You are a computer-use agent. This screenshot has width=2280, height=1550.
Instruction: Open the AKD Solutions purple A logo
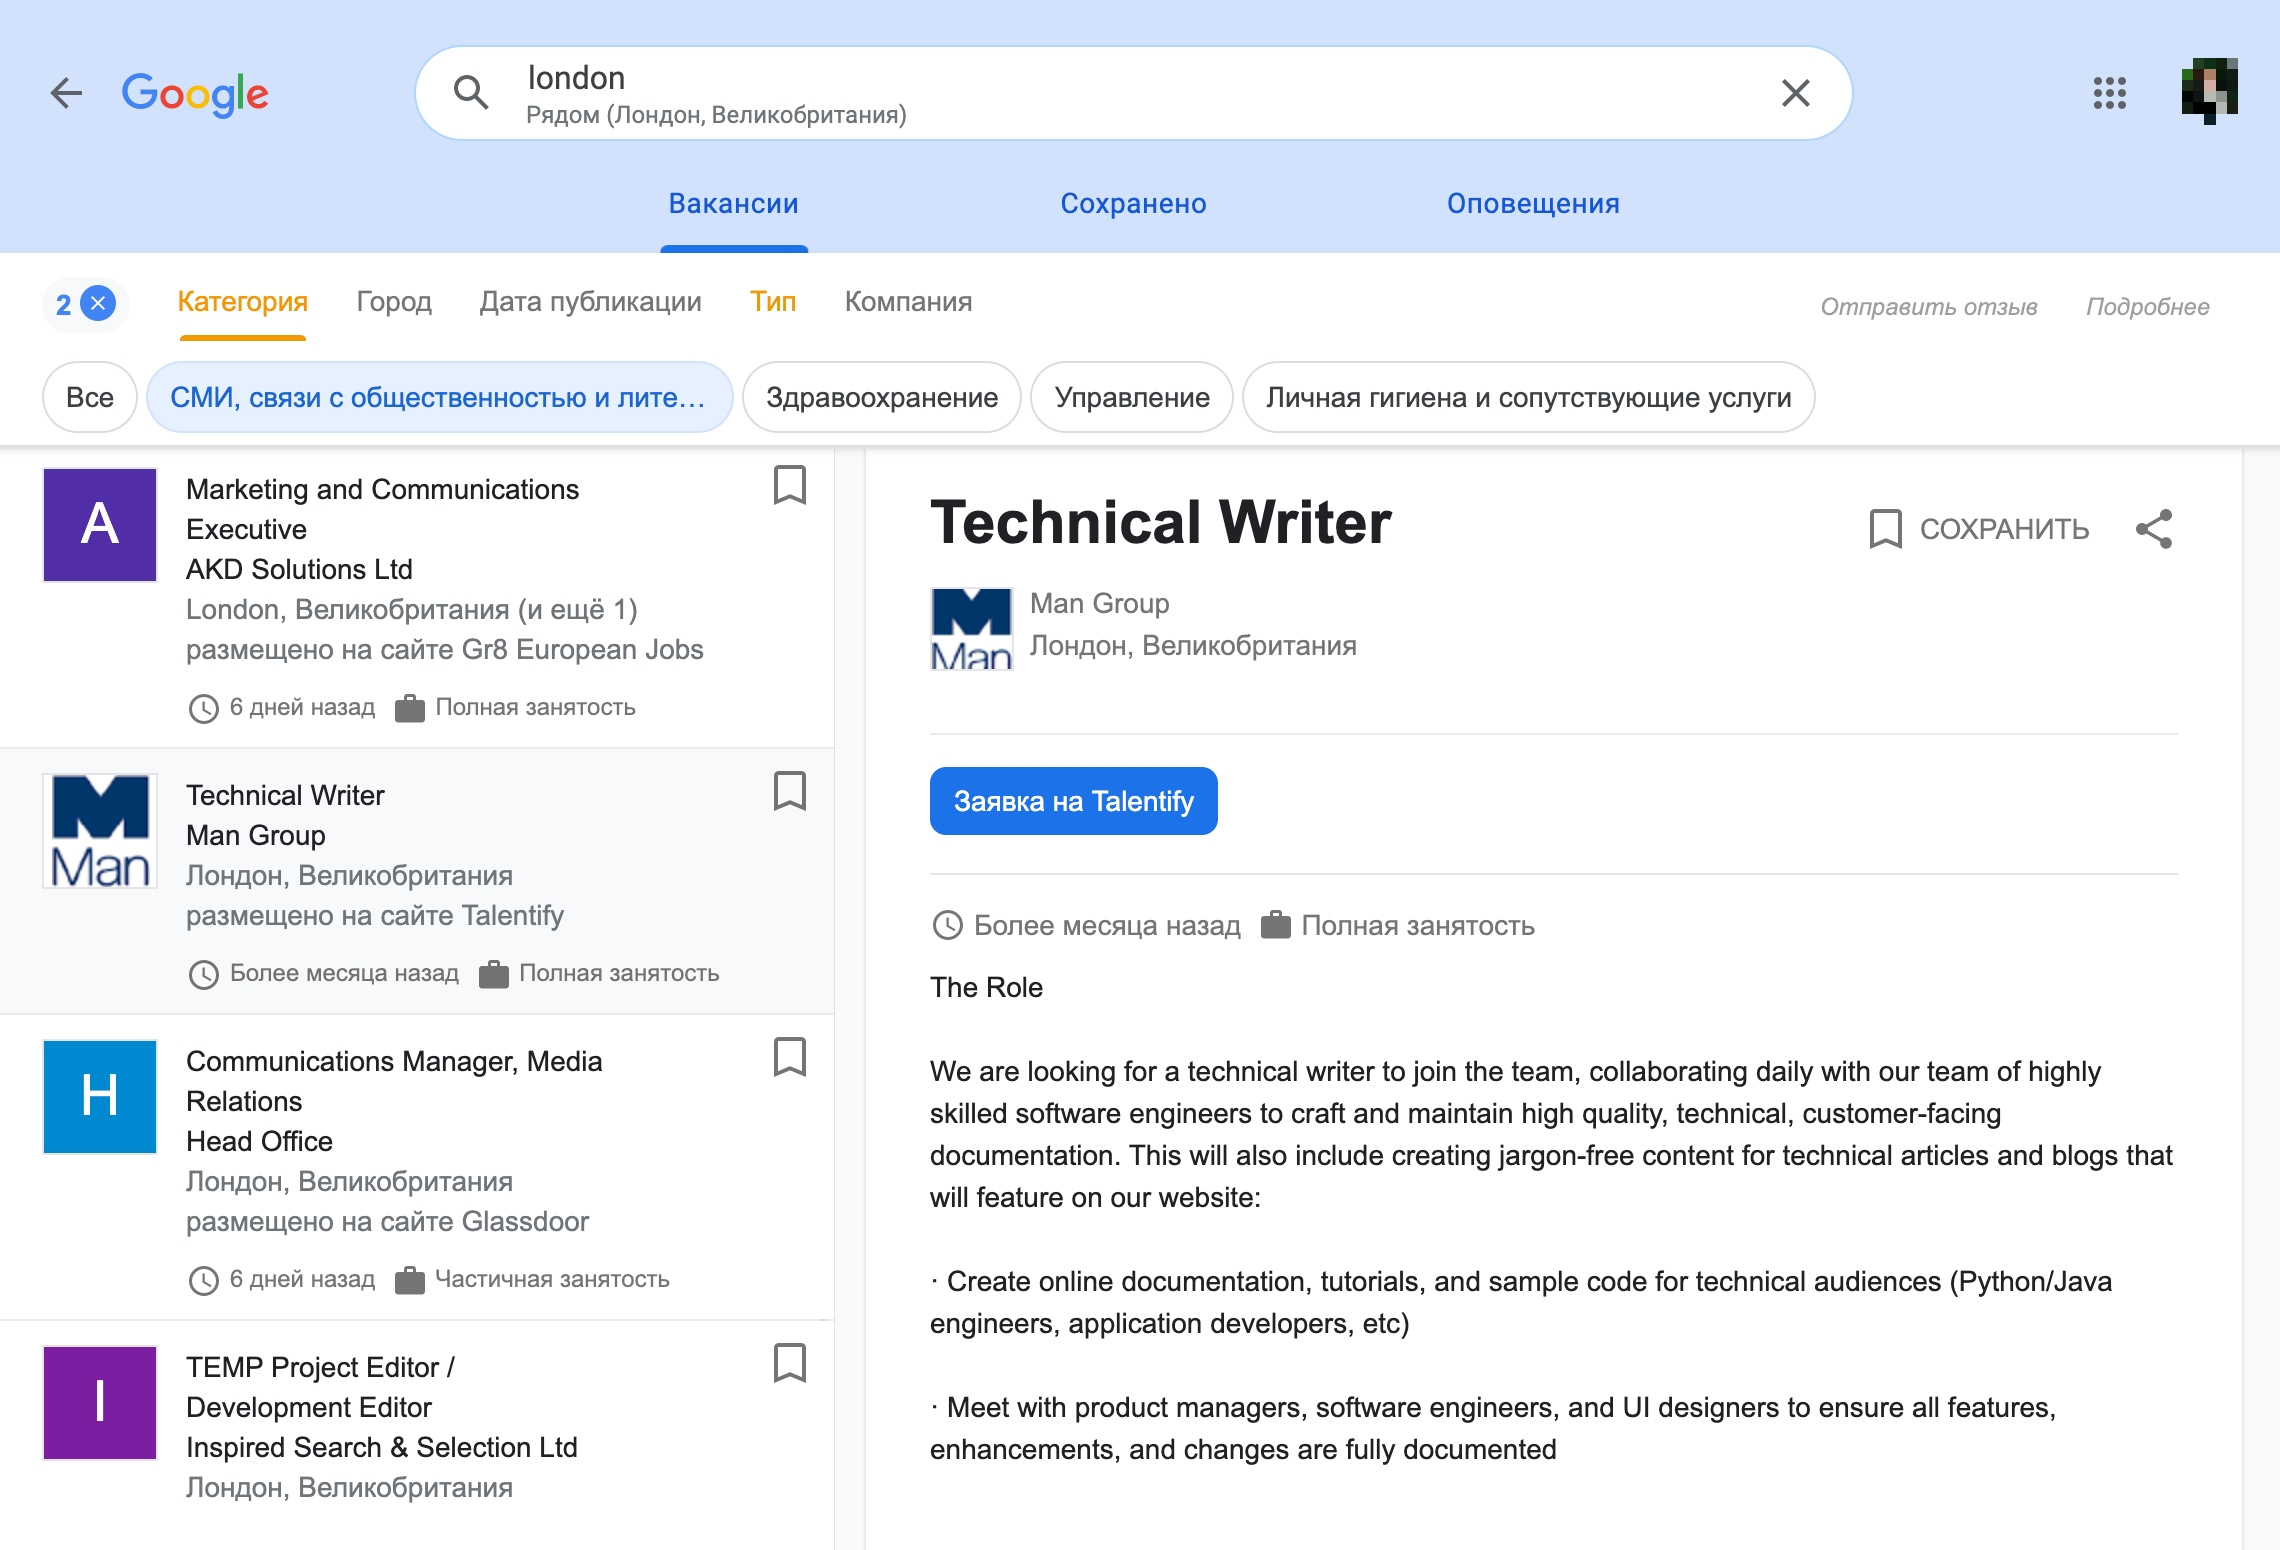point(100,525)
